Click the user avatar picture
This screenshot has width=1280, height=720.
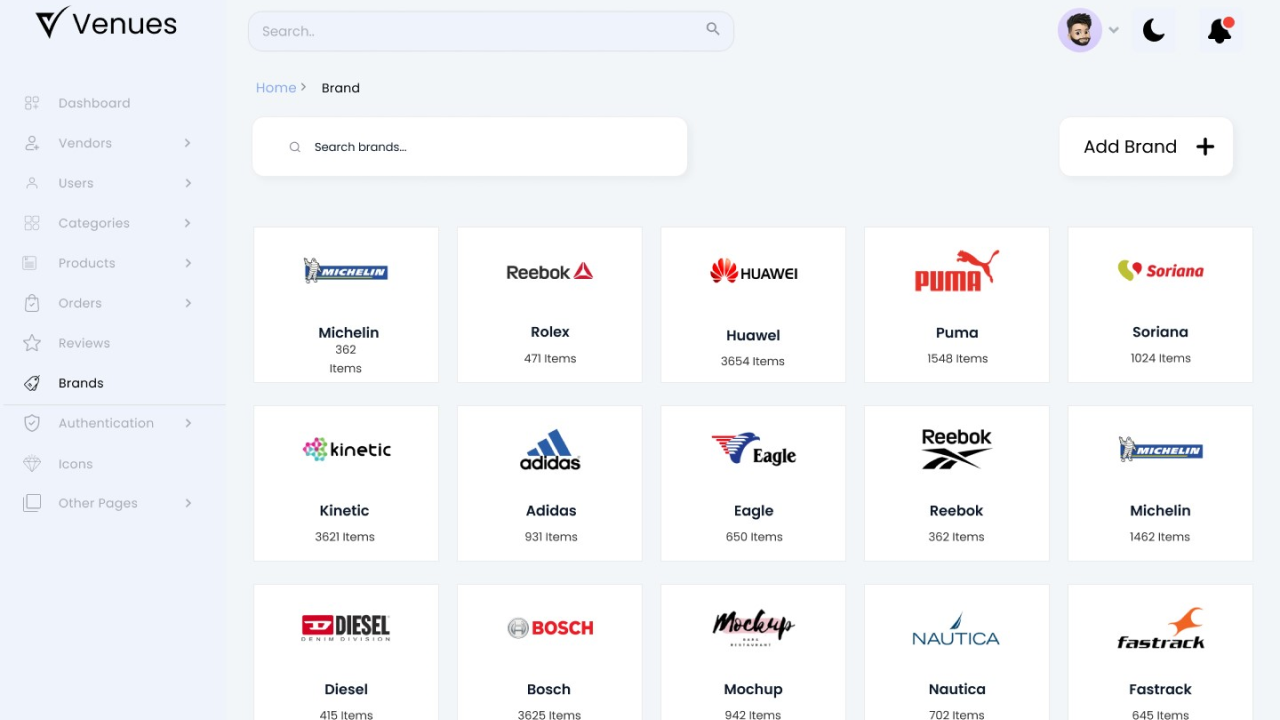point(1080,31)
